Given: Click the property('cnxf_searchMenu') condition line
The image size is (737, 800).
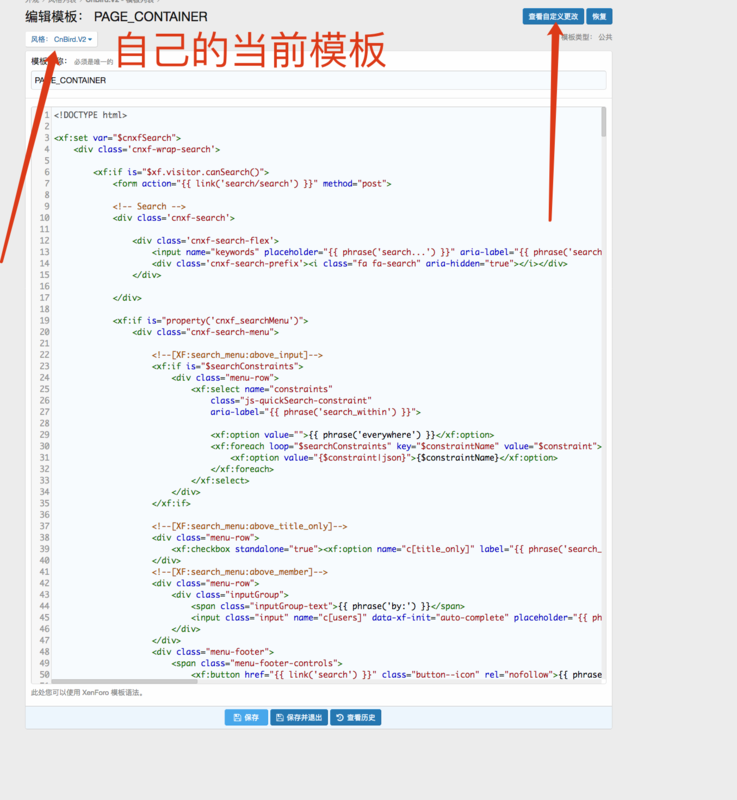Looking at the screenshot, I should click(x=210, y=320).
